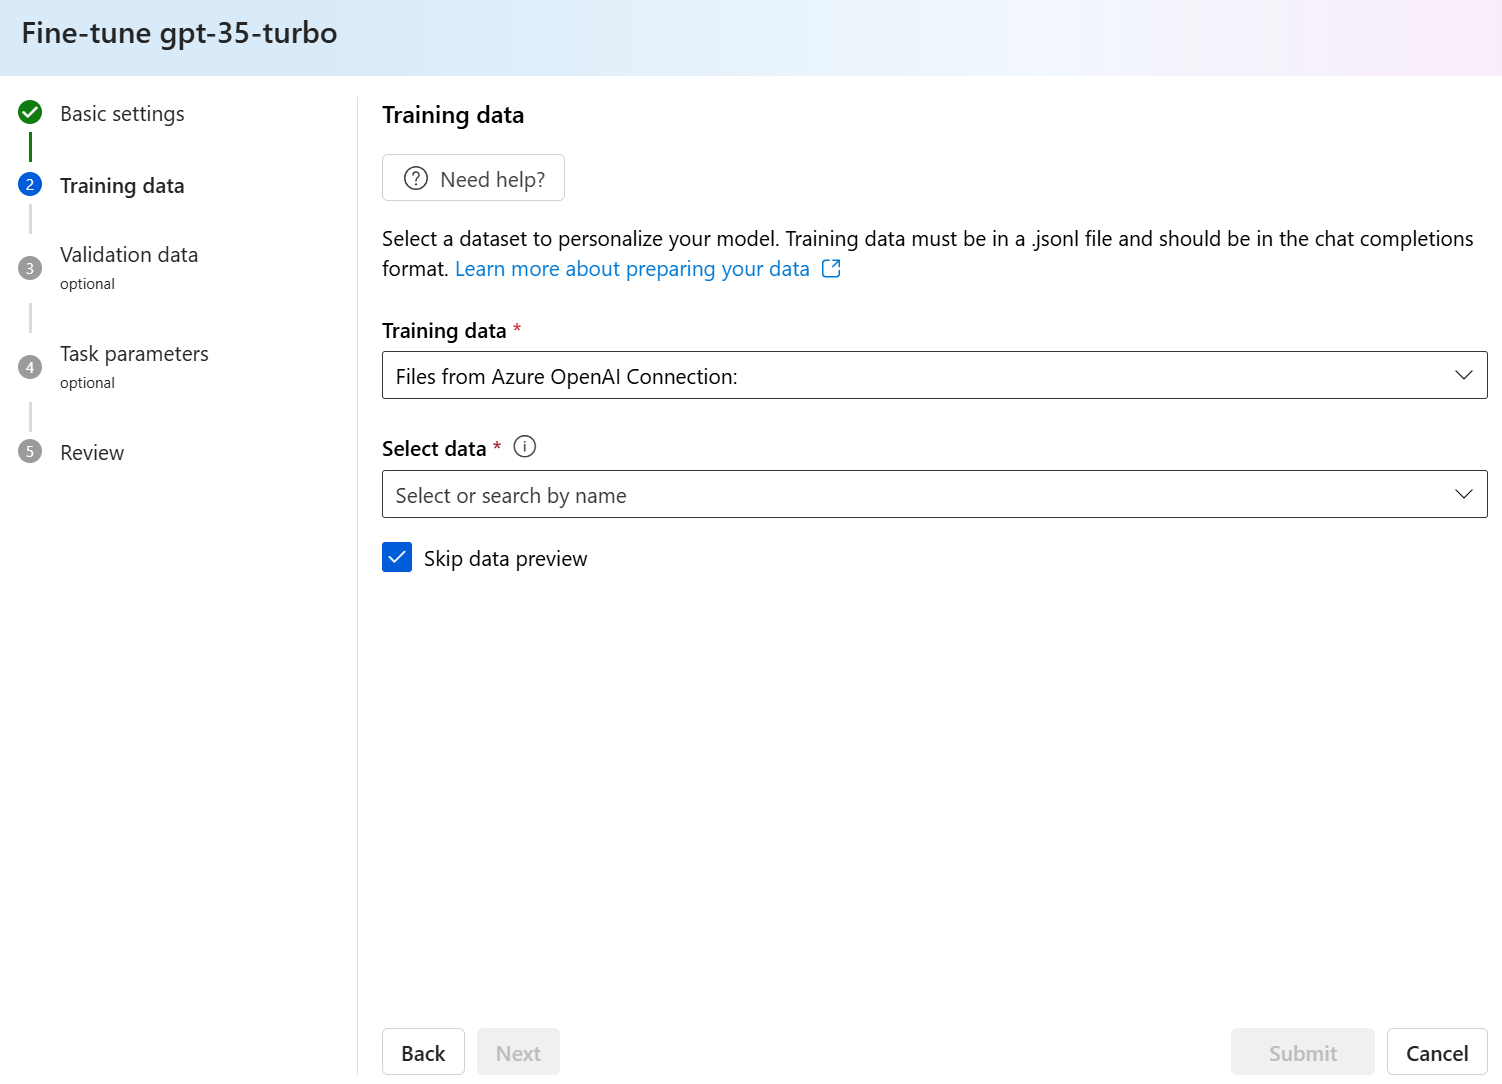Go to the Task parameters step
Viewport: 1502px width, 1084px height.
[x=134, y=353]
